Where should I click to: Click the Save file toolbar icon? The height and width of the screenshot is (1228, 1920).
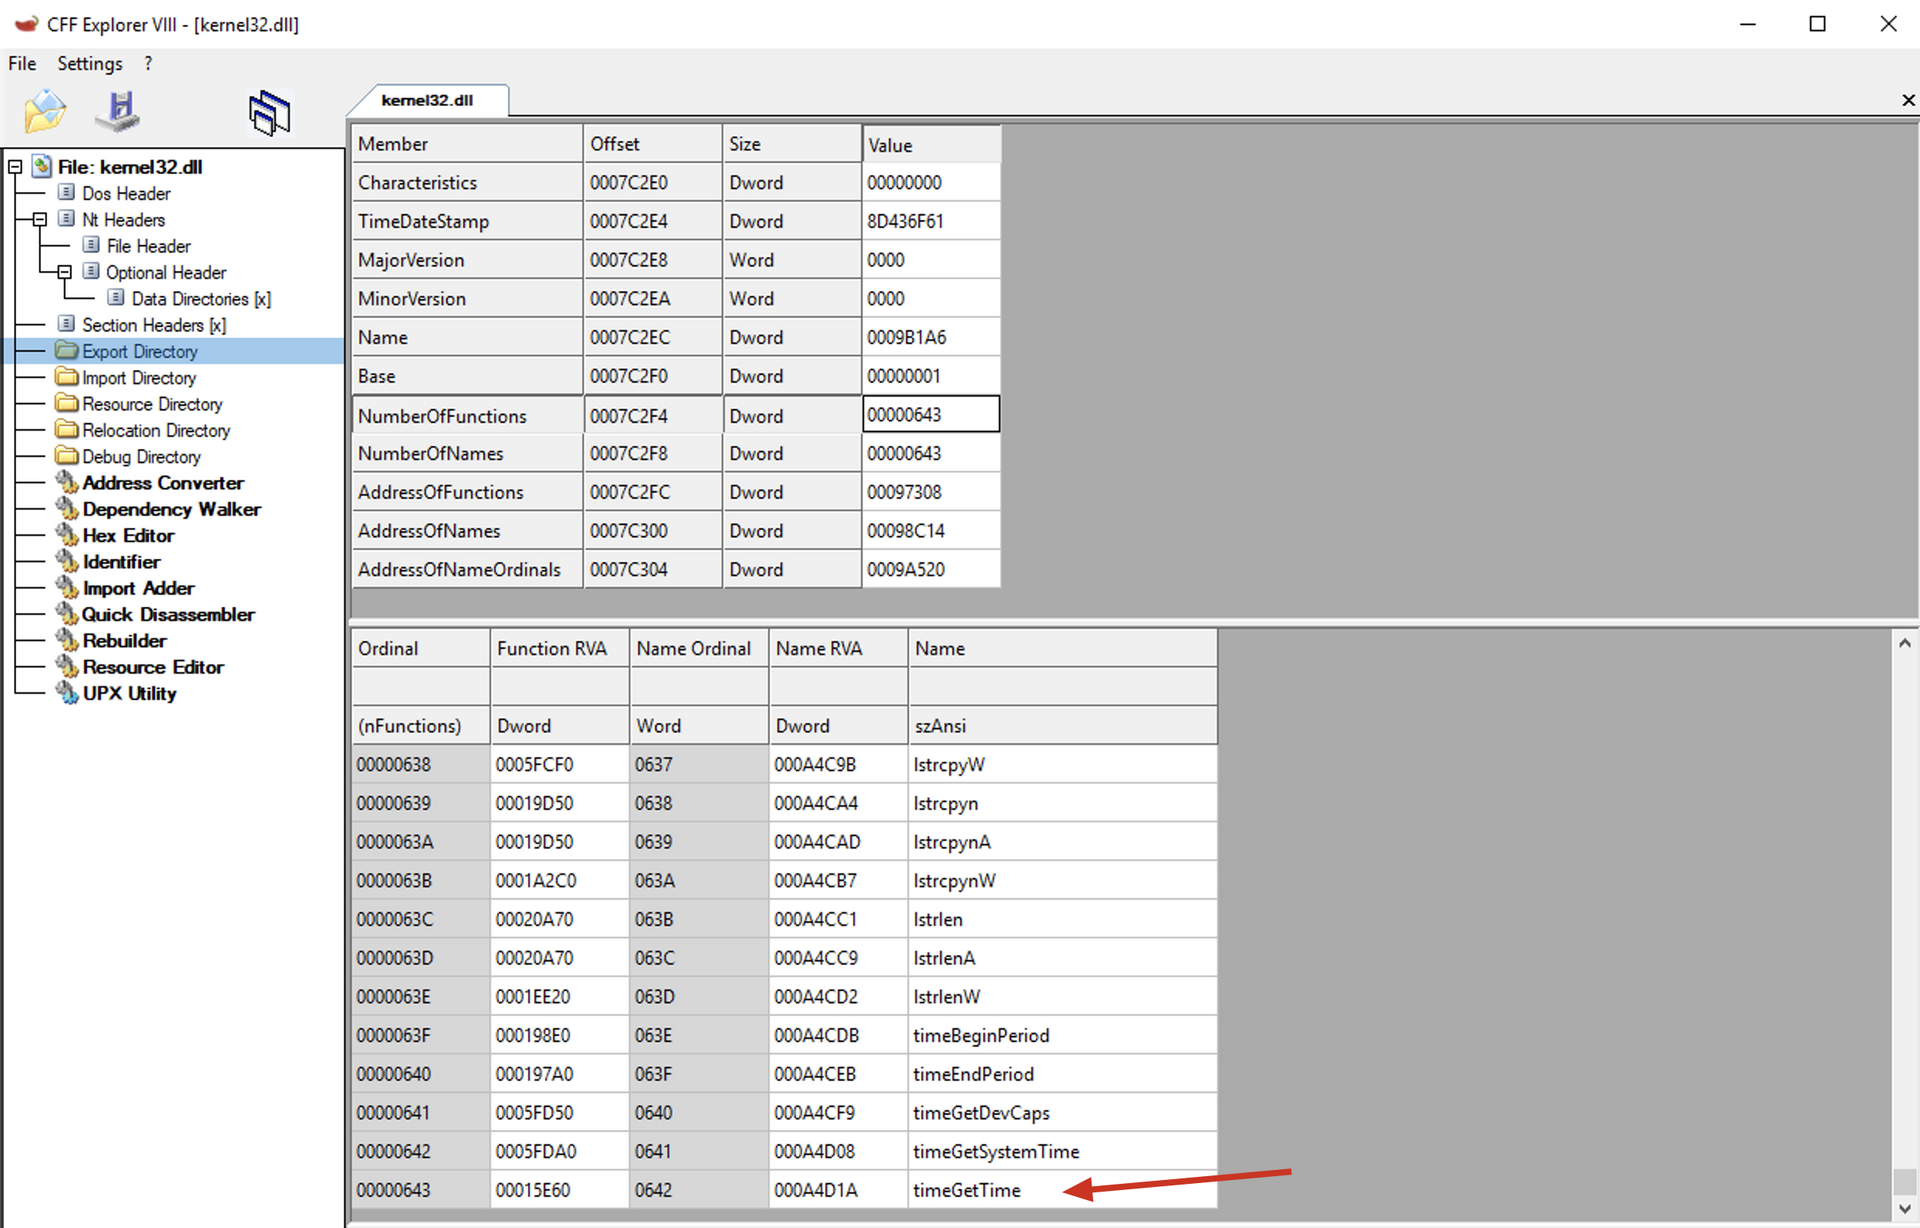pos(118,111)
